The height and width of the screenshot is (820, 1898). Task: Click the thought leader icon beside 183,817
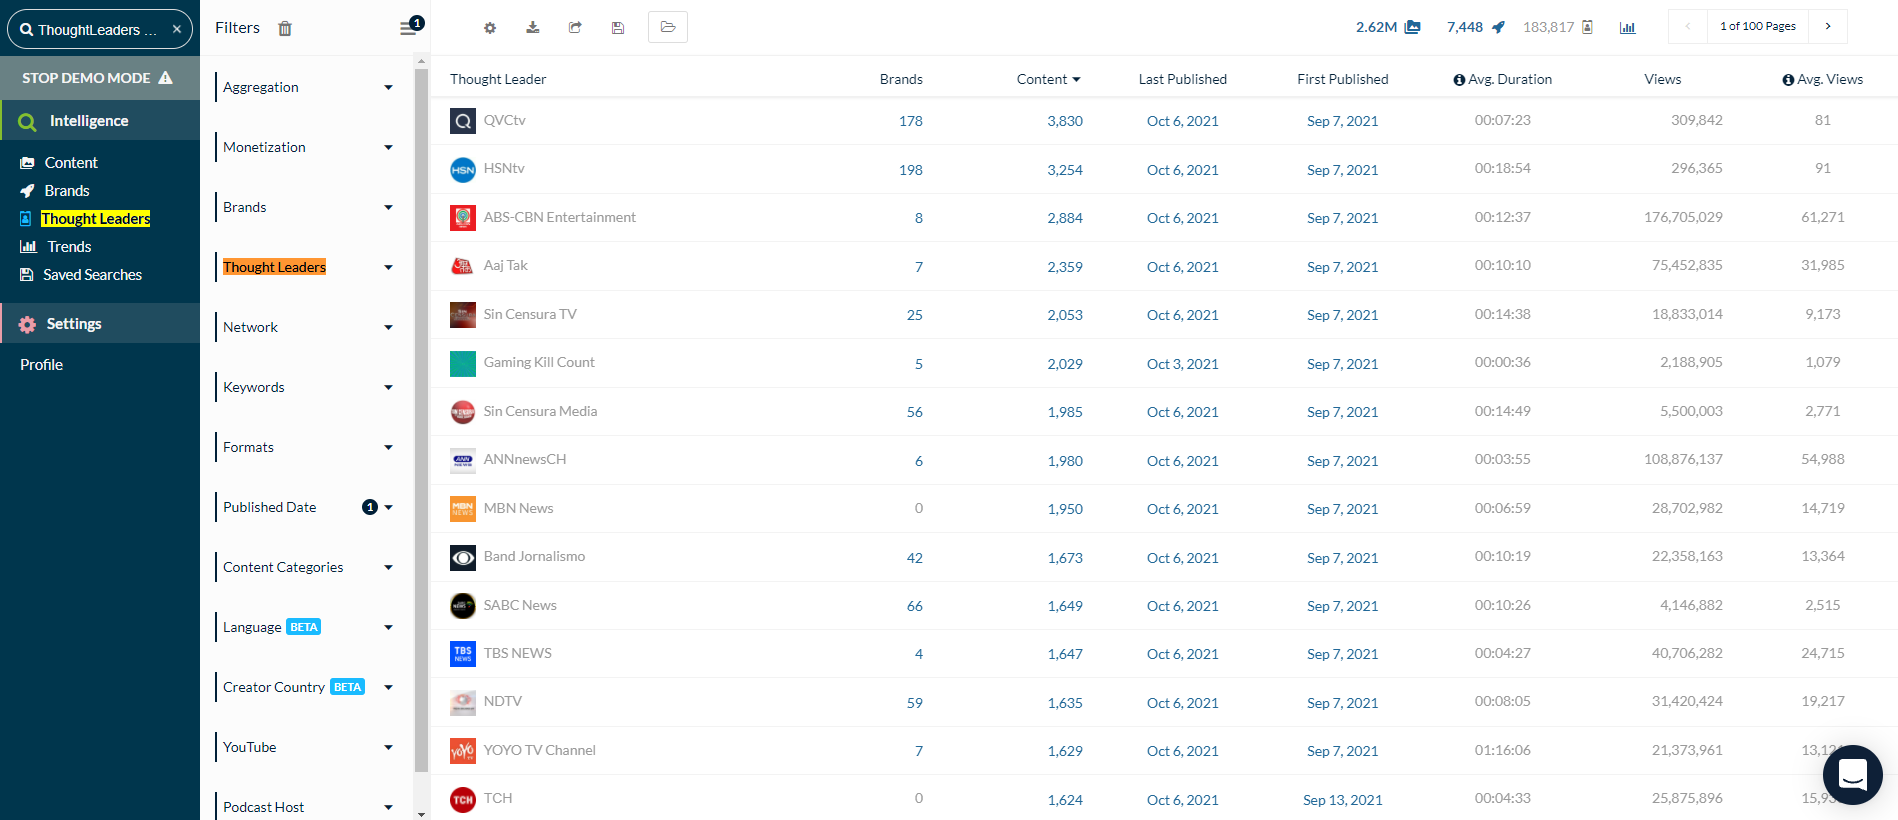pyautogui.click(x=1587, y=27)
